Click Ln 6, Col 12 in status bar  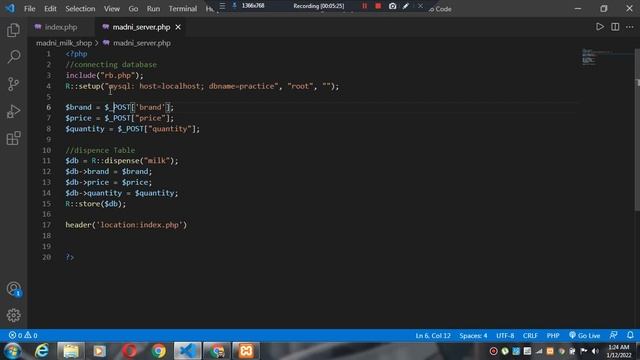coord(433,336)
